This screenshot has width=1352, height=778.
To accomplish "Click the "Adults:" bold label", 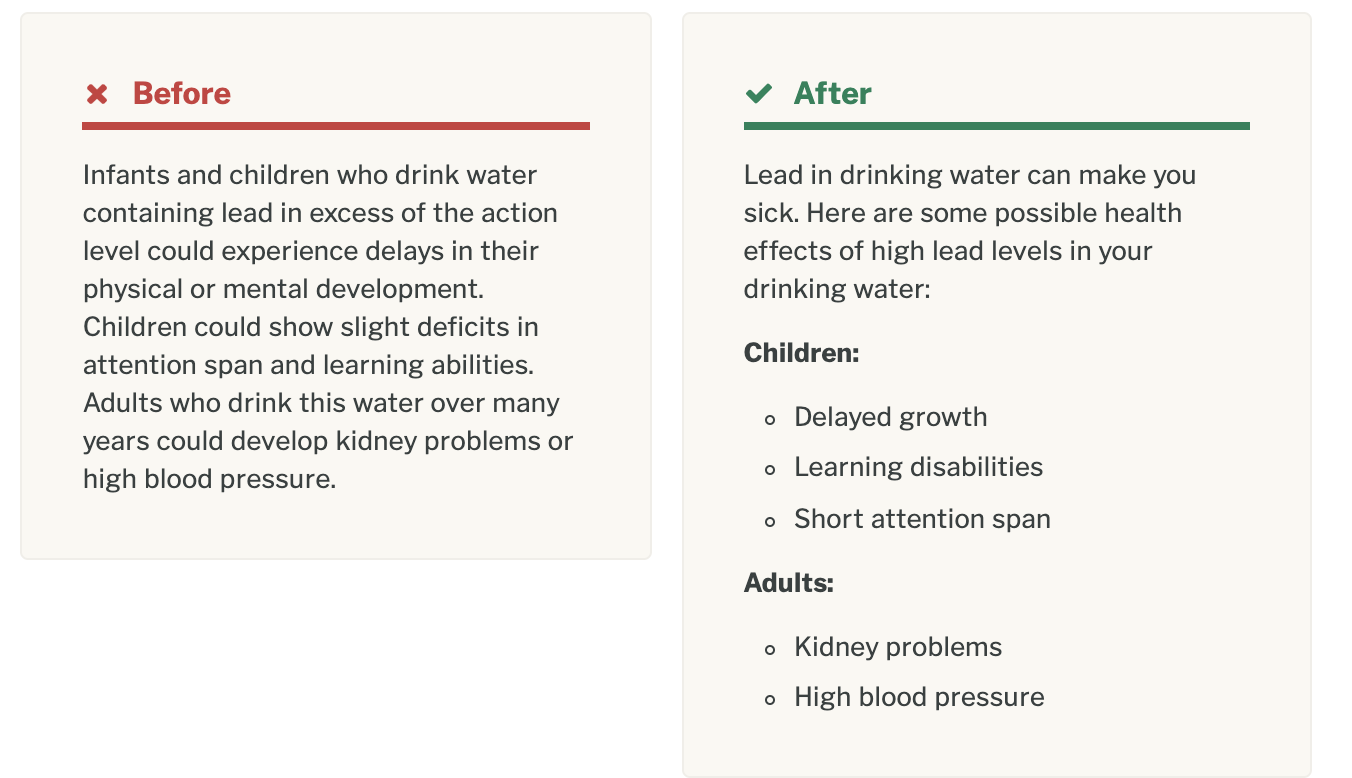I will point(788,583).
